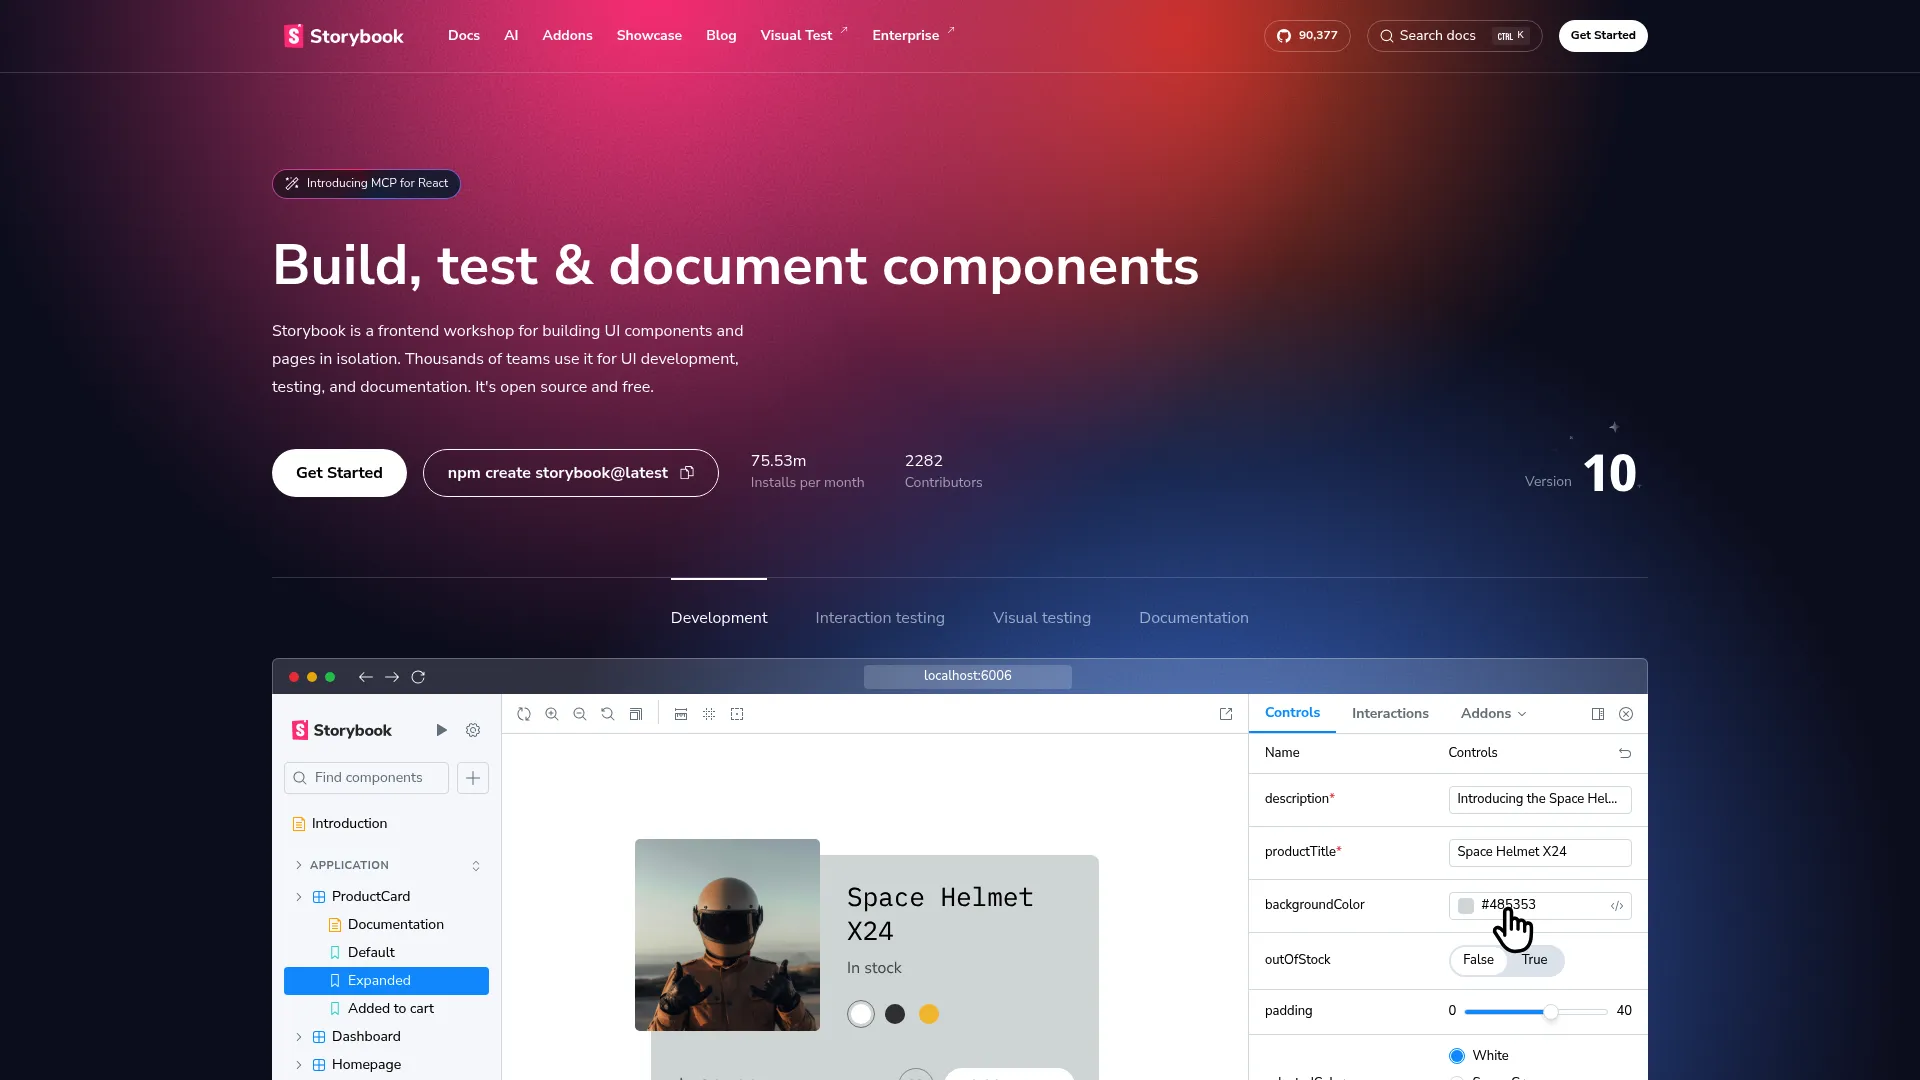1920x1080 pixels.
Task: Pick the dark gray color option on product card
Action: pos(895,1014)
